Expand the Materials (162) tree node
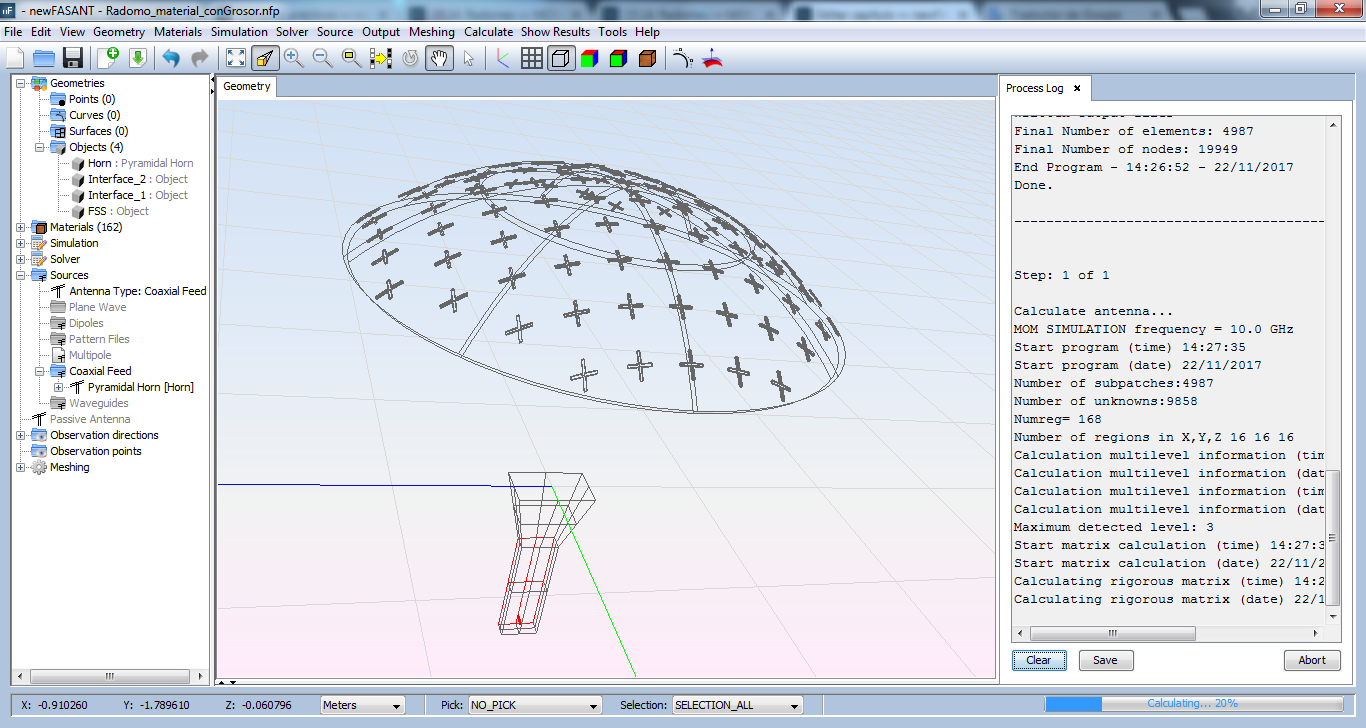The height and width of the screenshot is (728, 1366). [22, 227]
